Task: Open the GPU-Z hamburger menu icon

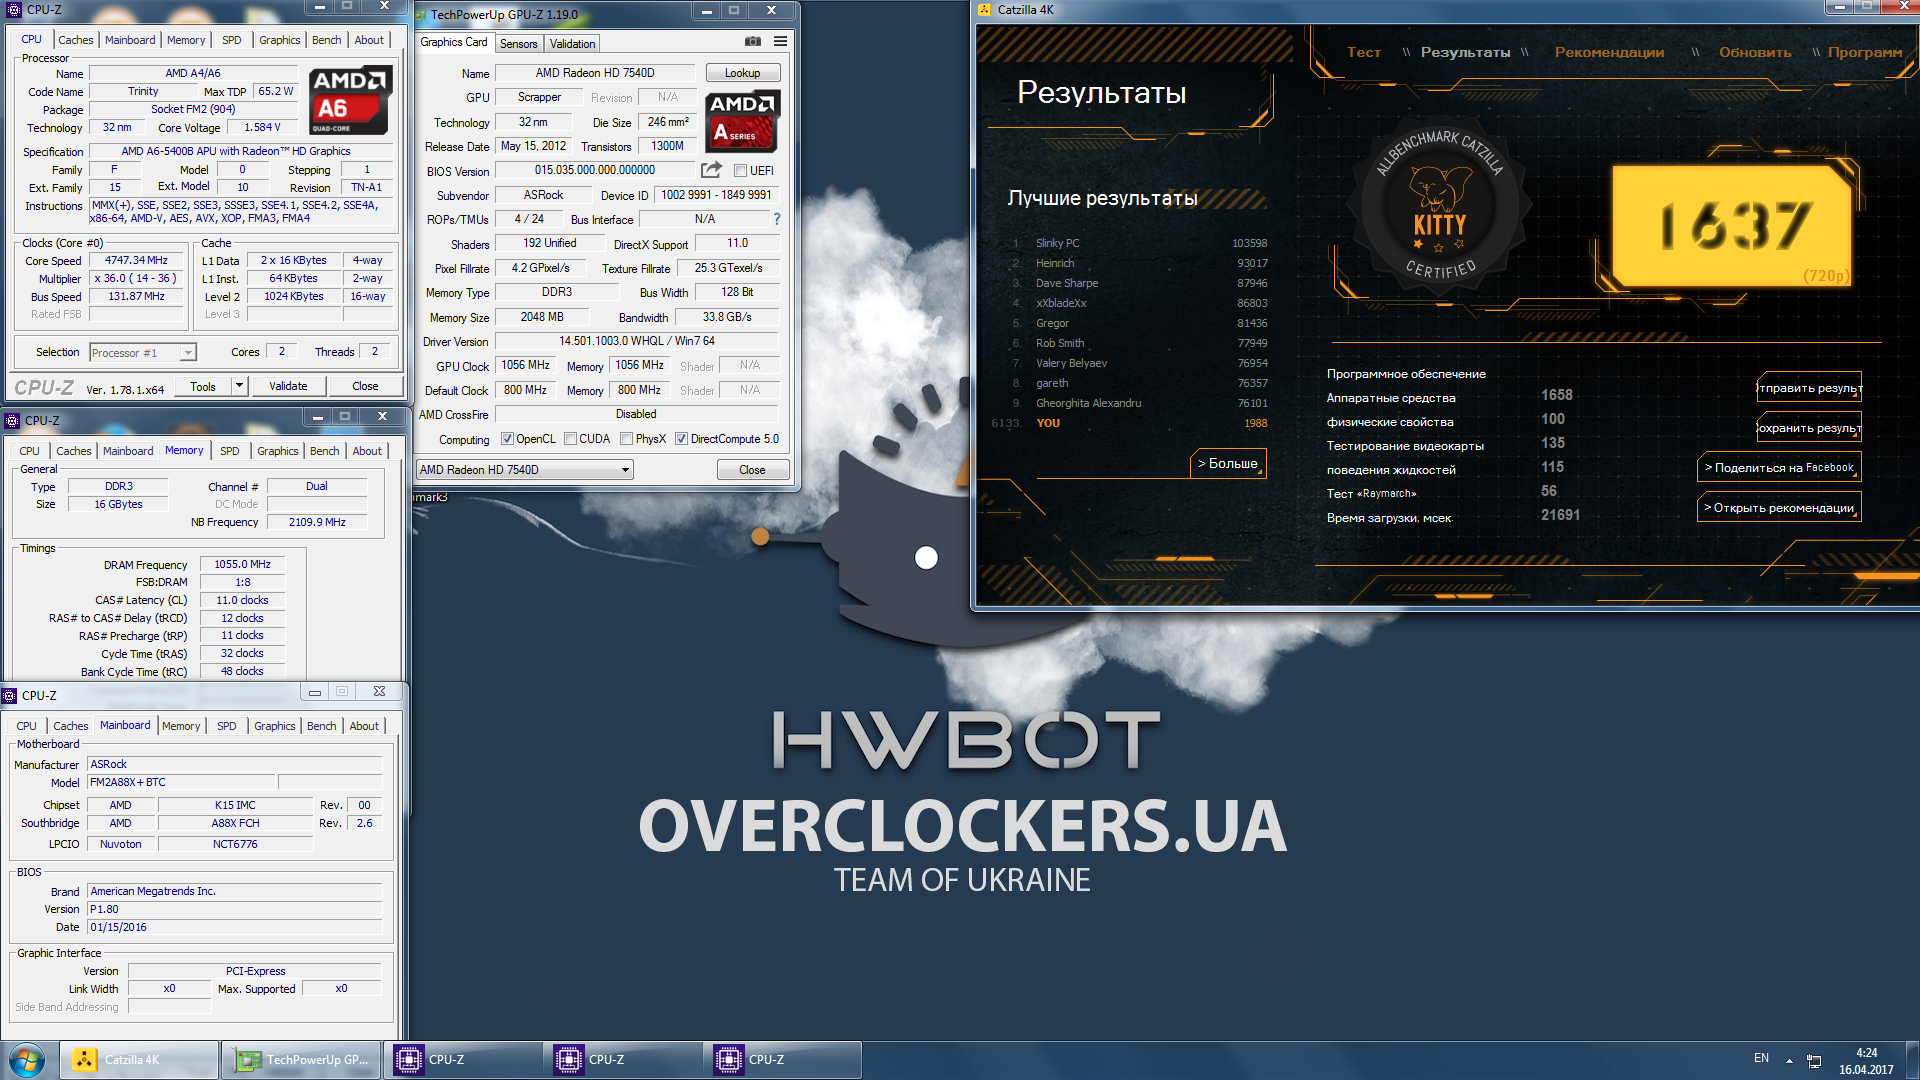Action: click(x=780, y=42)
